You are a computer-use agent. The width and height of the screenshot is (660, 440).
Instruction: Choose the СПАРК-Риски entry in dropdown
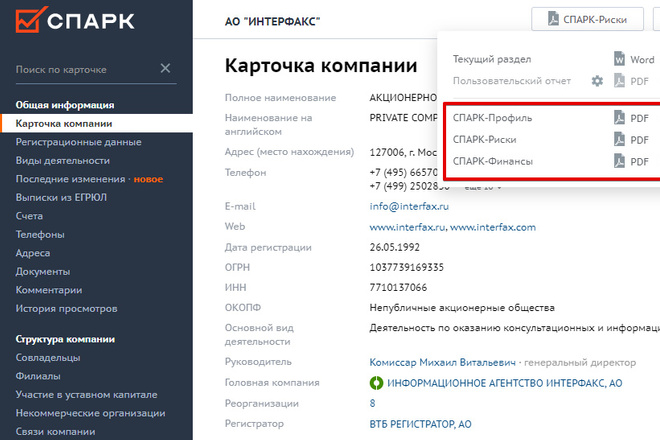tap(484, 139)
